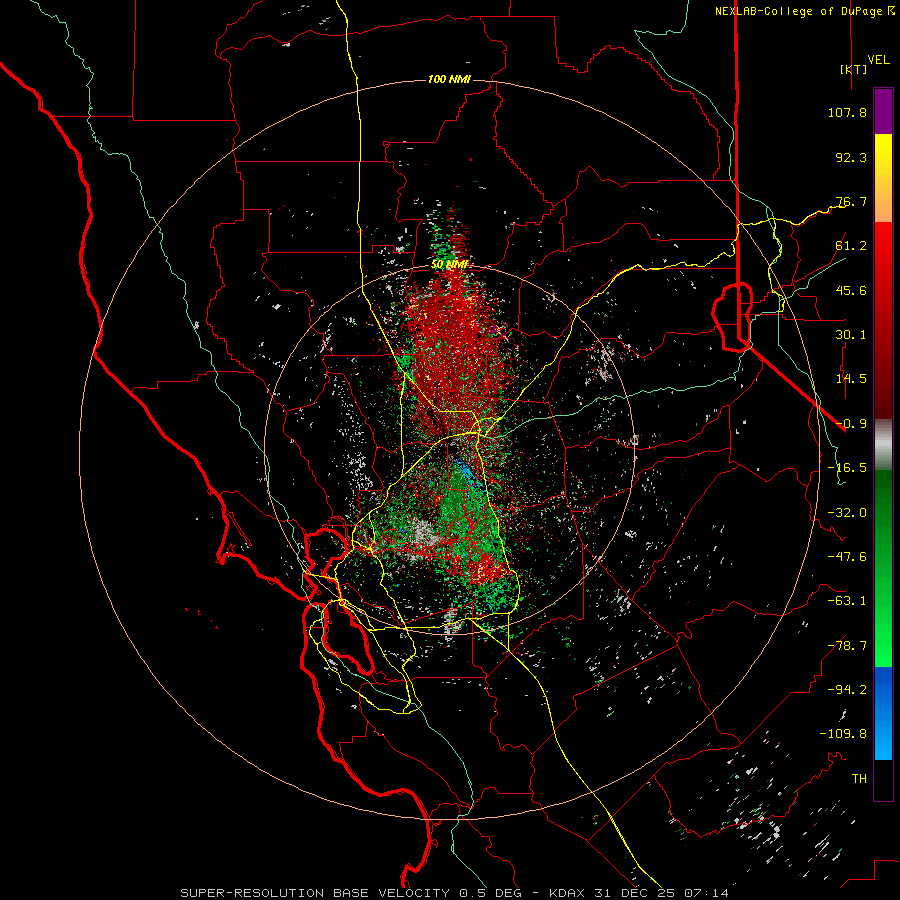Click the -94.2 velocity scale value
Viewport: 900px width, 900px height.
pyautogui.click(x=847, y=690)
